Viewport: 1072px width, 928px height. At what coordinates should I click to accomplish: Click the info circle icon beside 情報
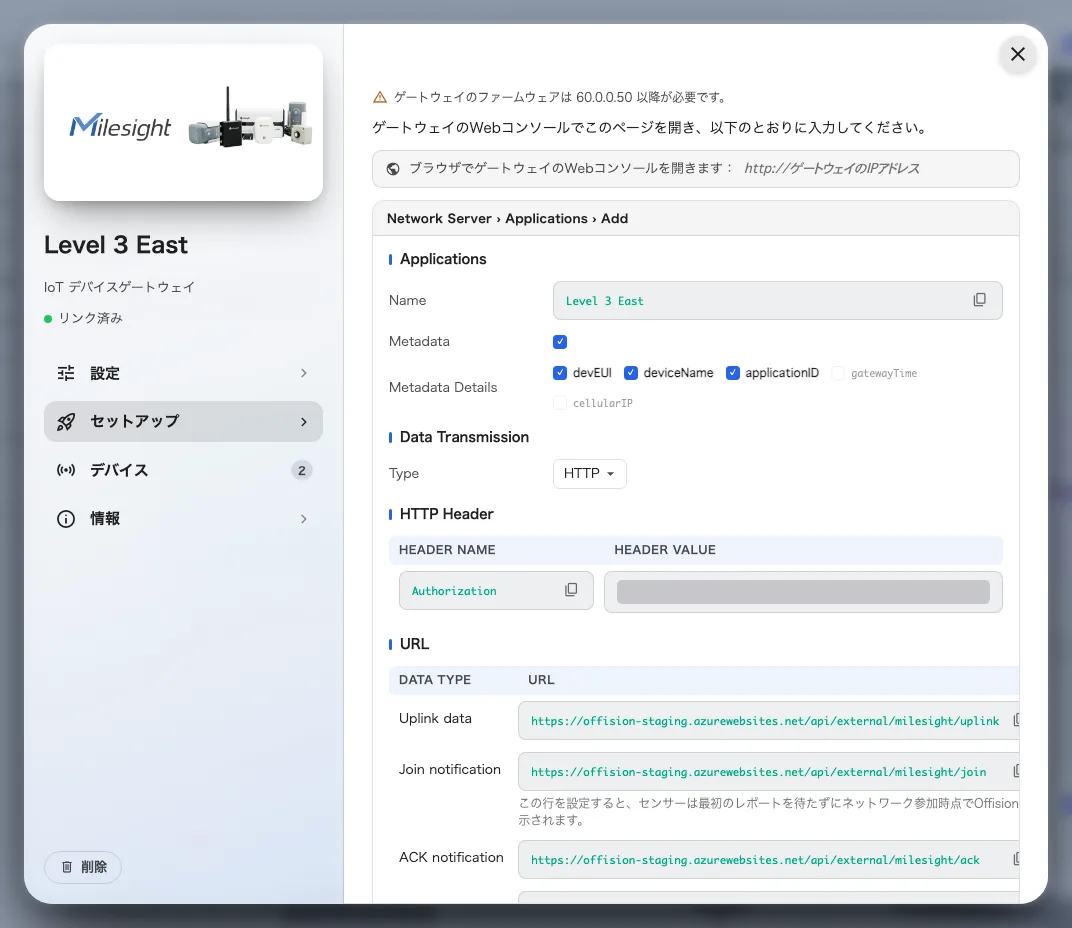[66, 519]
